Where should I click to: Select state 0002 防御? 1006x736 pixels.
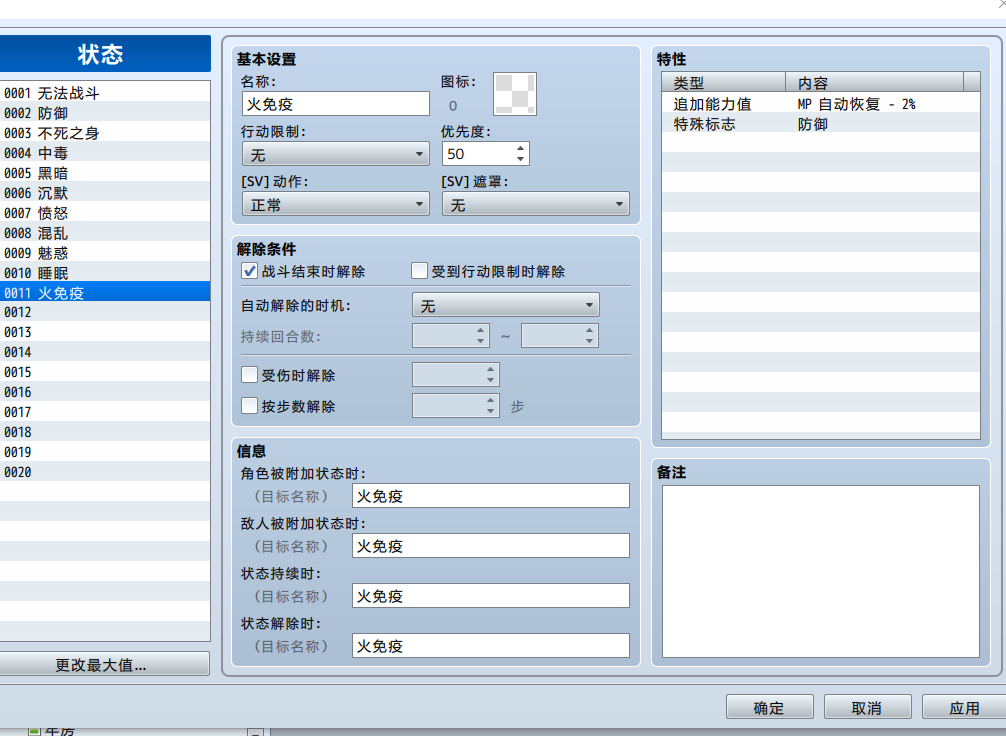coord(105,113)
